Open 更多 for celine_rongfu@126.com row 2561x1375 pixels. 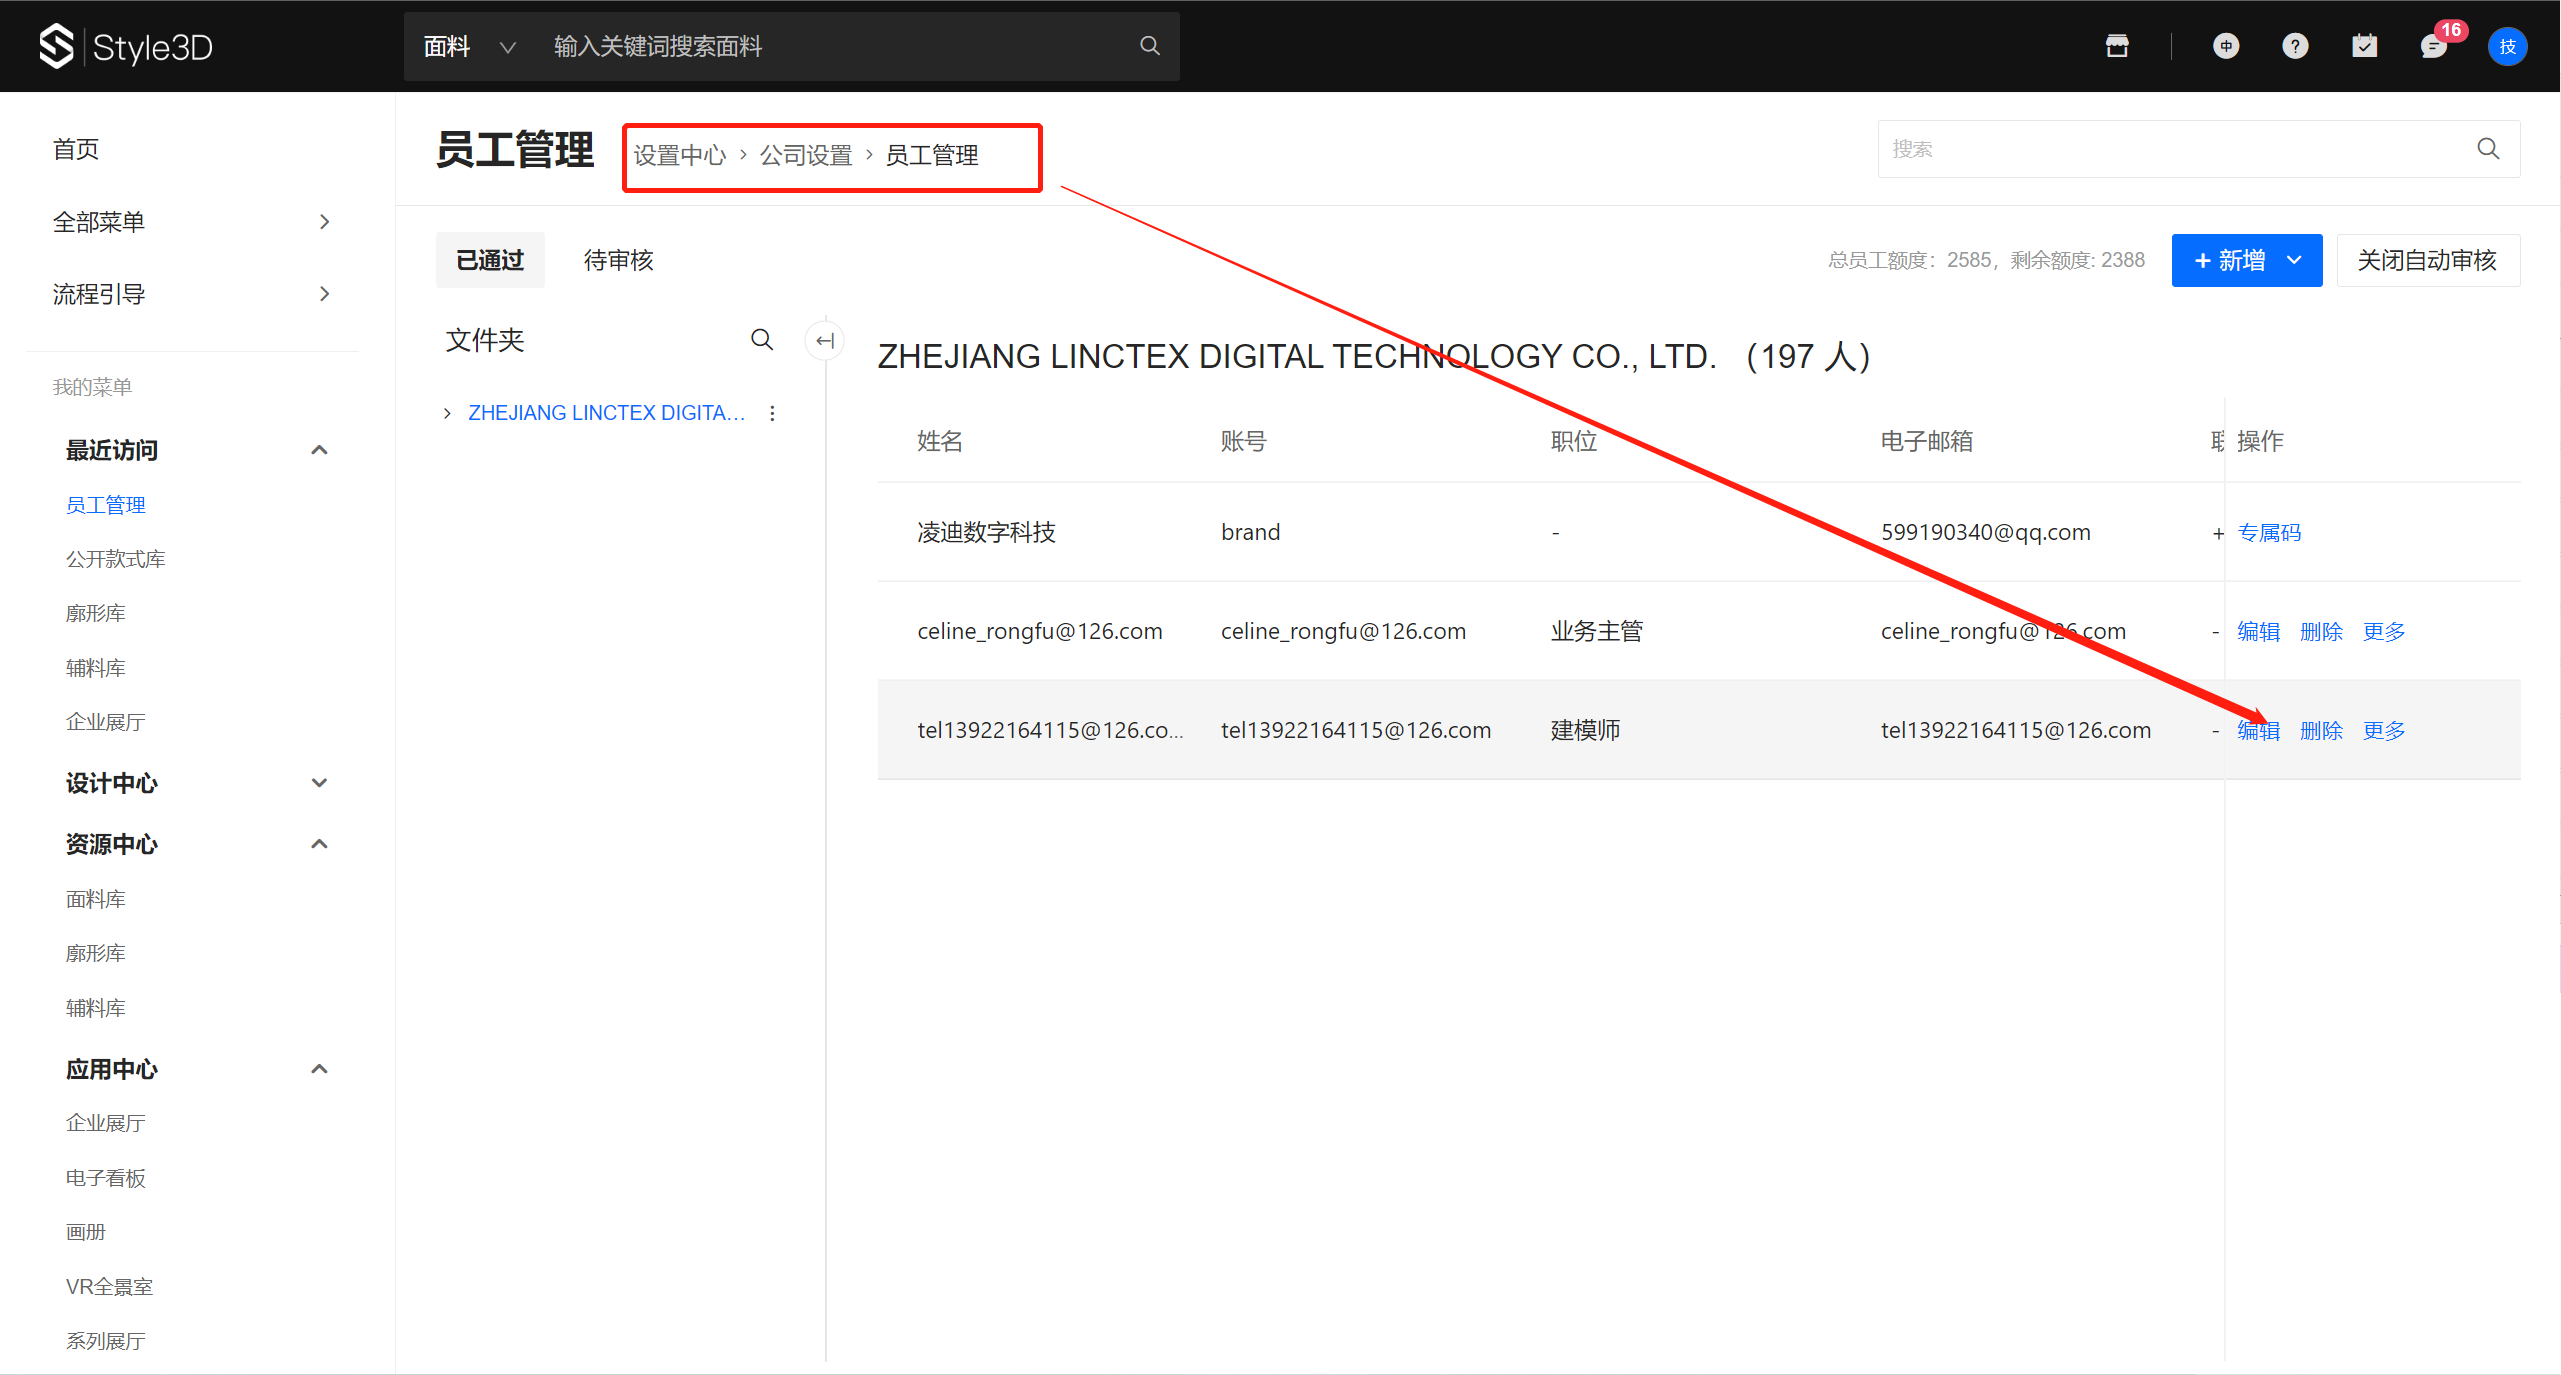click(2384, 631)
